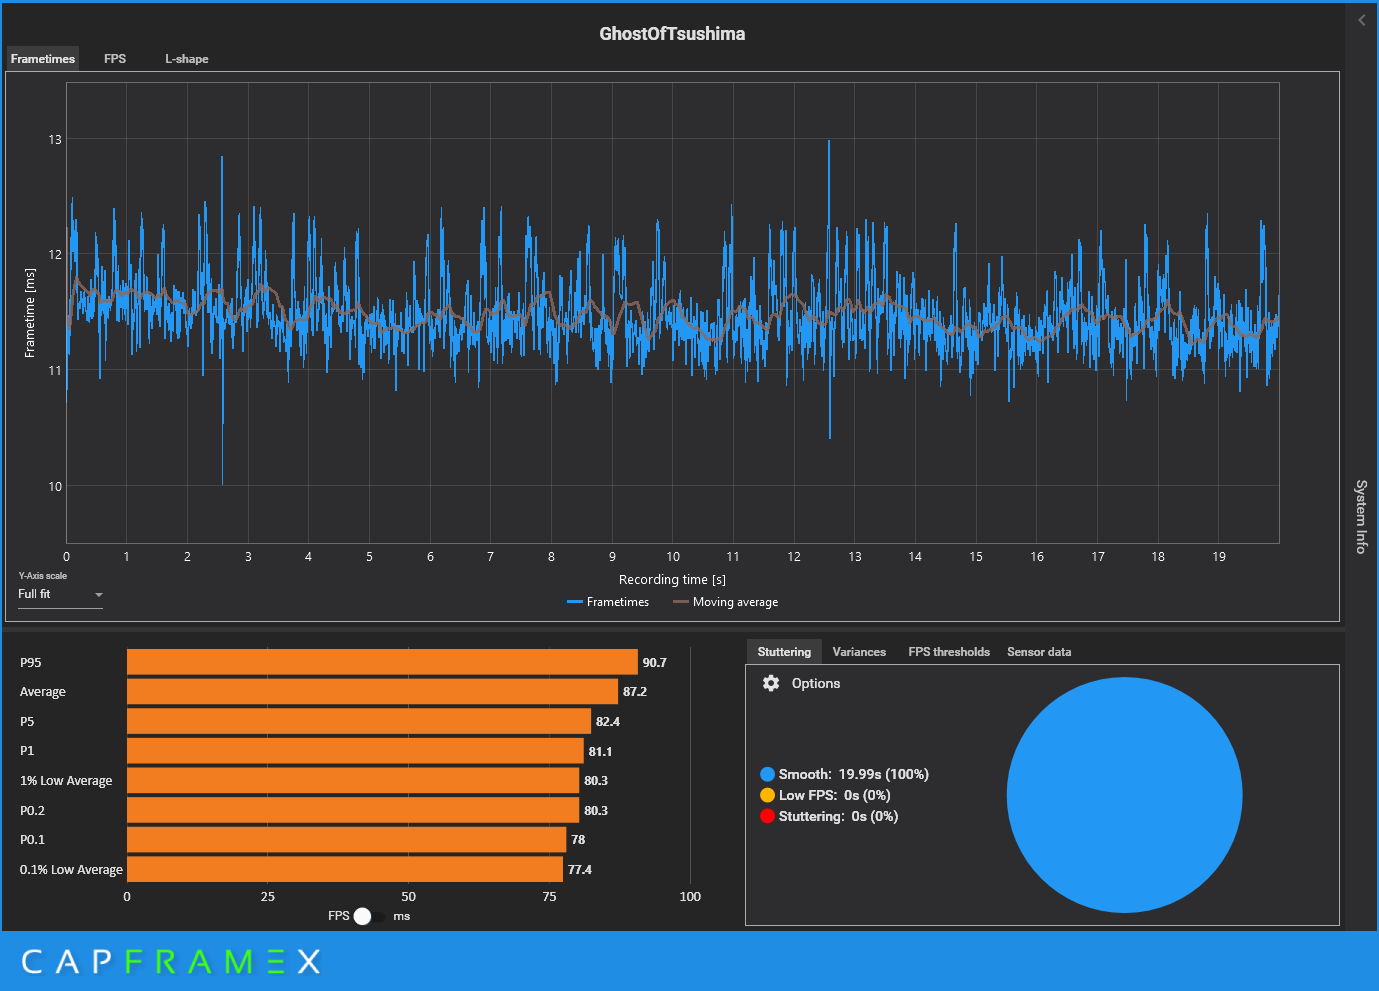Screen dimensions: 1379x991
Task: Expand the System Info sidebar
Action: (x=1361, y=516)
